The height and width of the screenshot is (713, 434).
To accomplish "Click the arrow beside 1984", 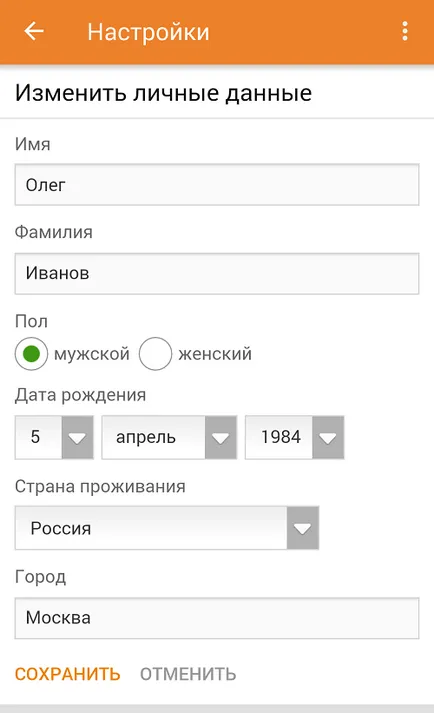I will [328, 437].
